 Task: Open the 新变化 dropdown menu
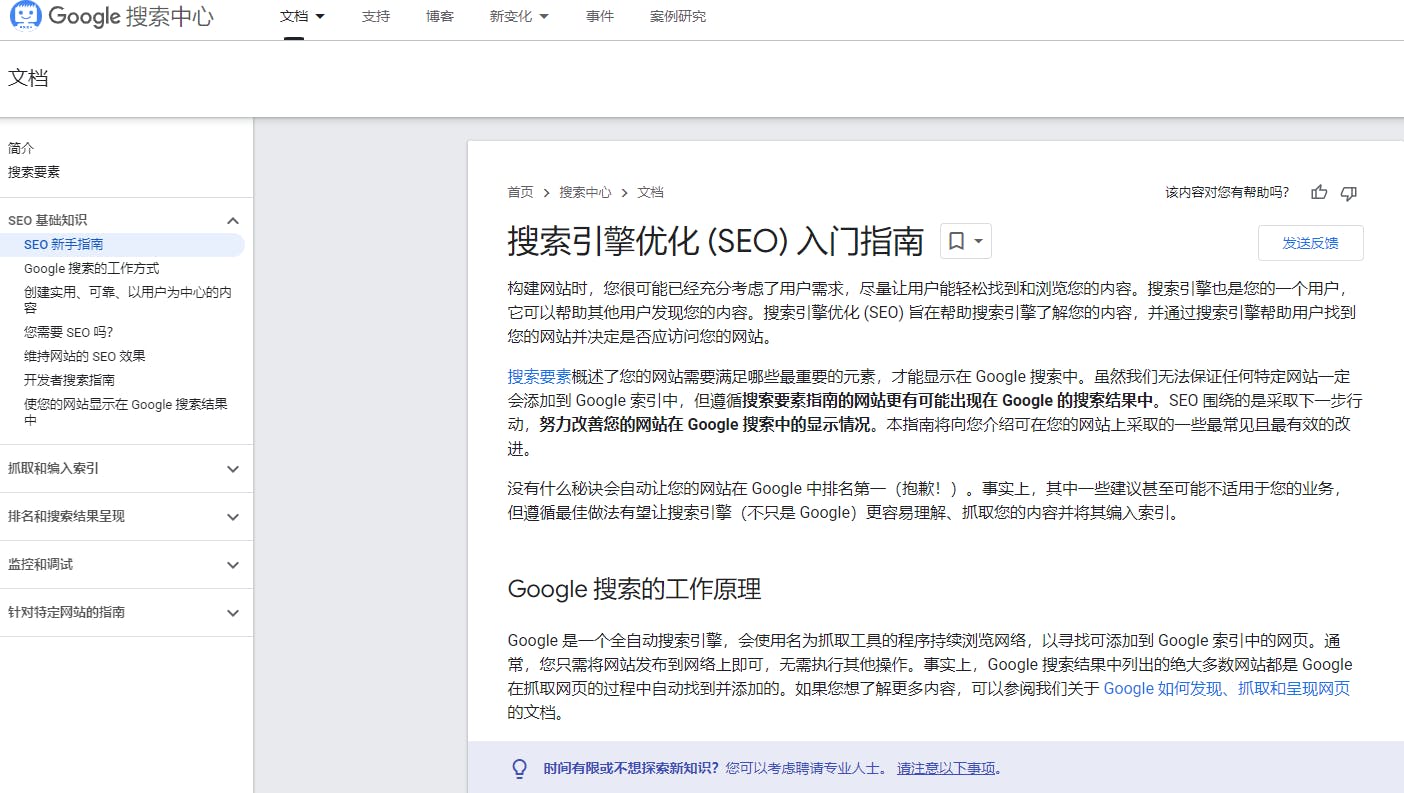(x=518, y=17)
